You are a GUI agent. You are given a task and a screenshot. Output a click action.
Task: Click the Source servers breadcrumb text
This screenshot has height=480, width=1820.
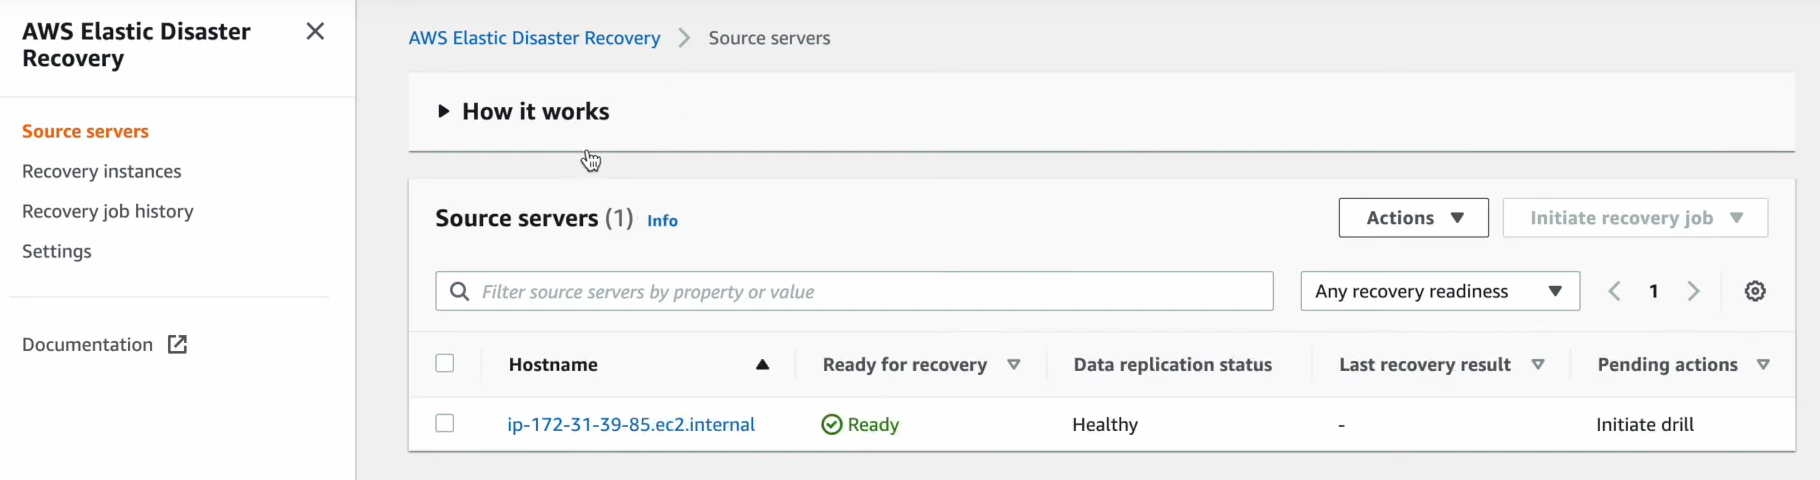(x=769, y=38)
